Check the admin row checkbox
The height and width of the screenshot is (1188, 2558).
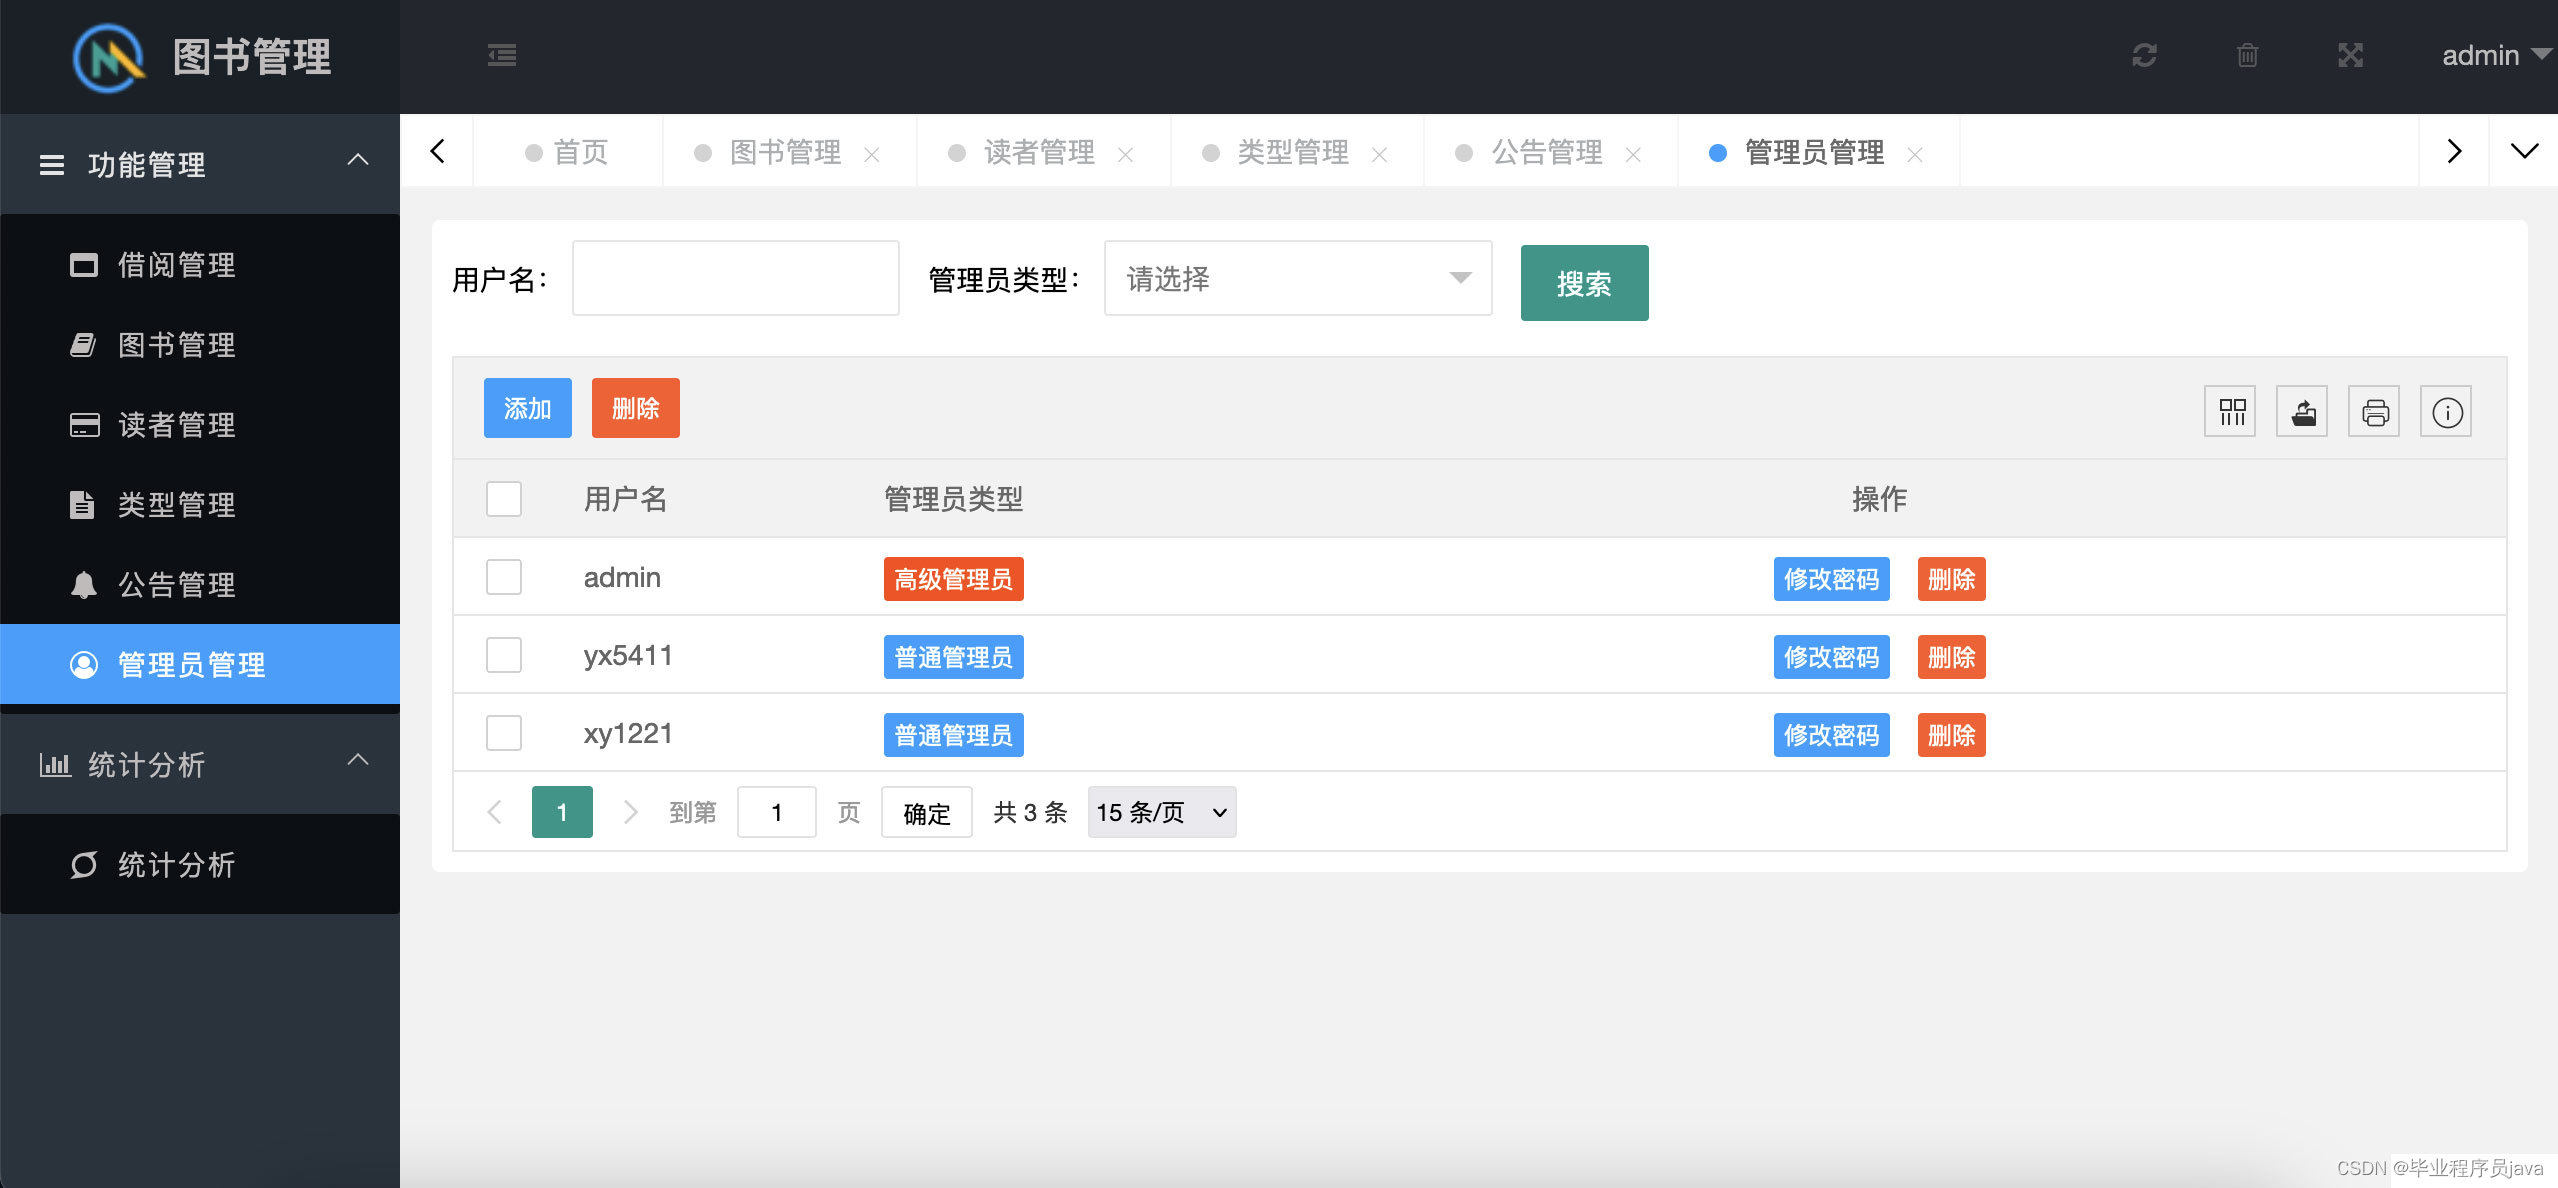(504, 577)
